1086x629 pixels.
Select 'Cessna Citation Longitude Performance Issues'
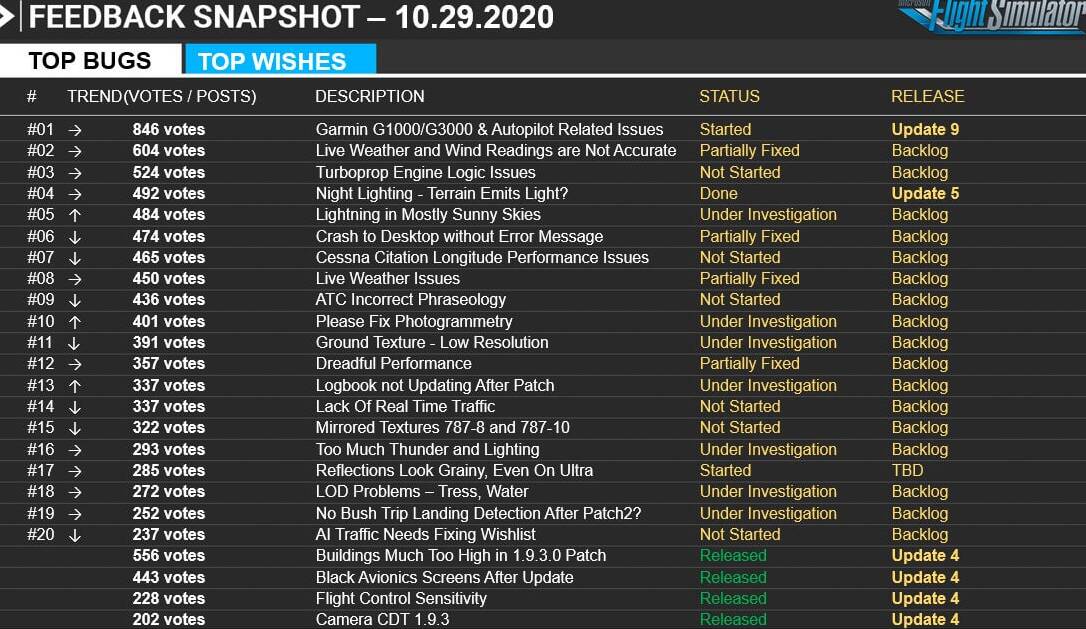(482, 257)
